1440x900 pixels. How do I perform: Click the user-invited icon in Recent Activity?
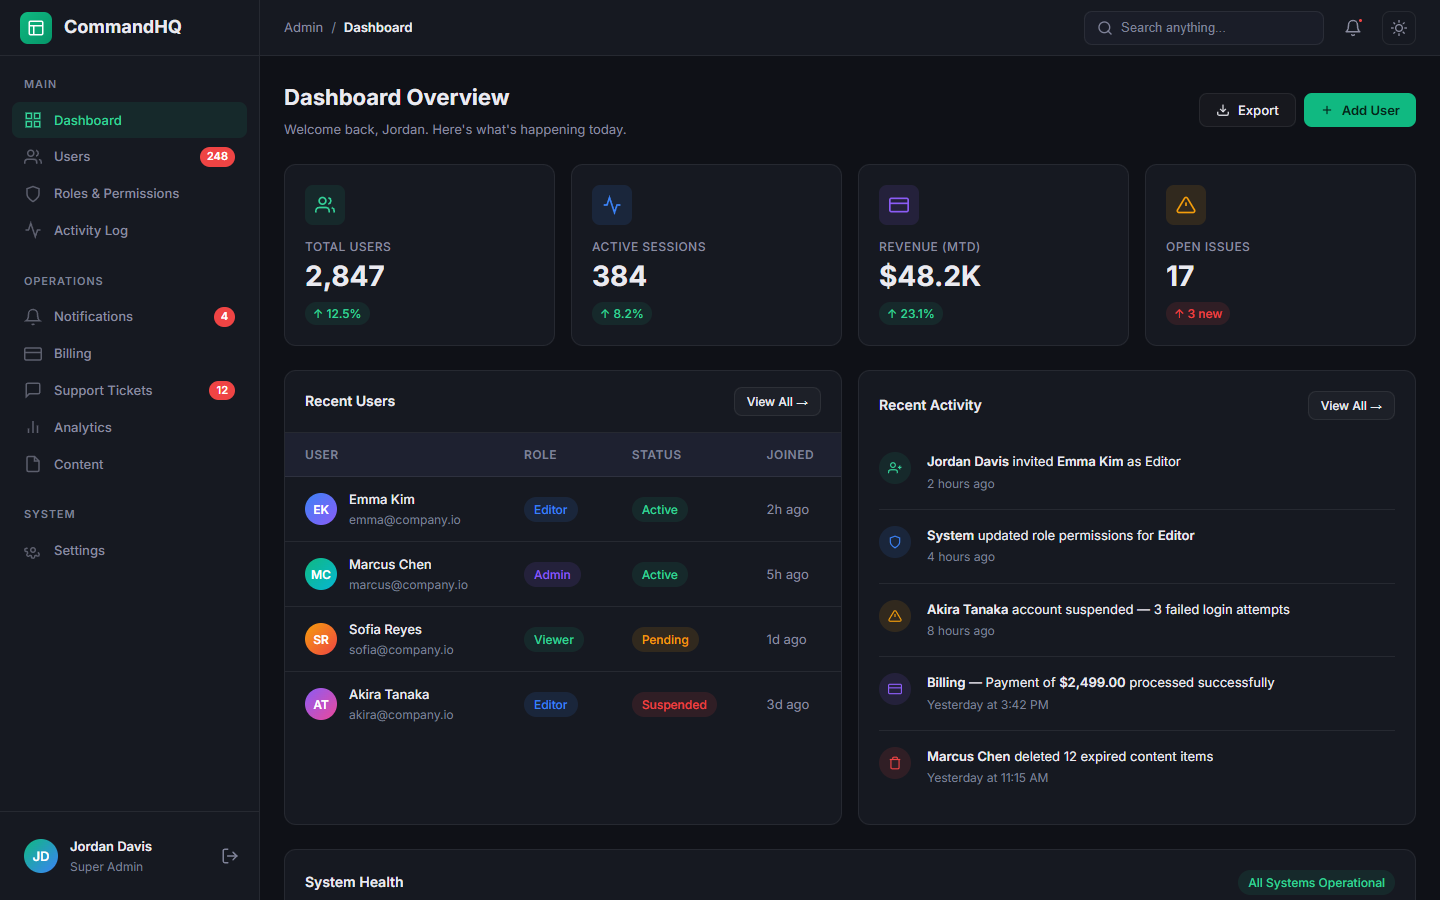(895, 468)
